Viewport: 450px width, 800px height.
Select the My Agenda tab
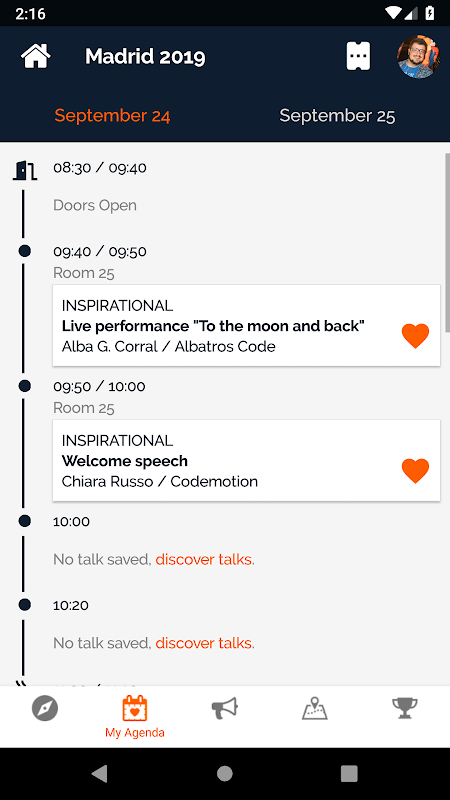(x=135, y=716)
